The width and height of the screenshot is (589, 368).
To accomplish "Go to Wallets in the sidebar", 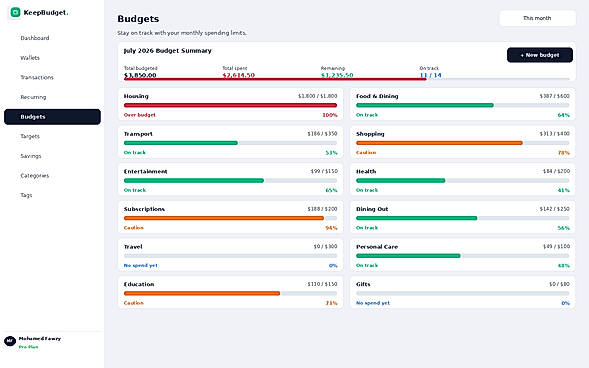I will (30, 58).
